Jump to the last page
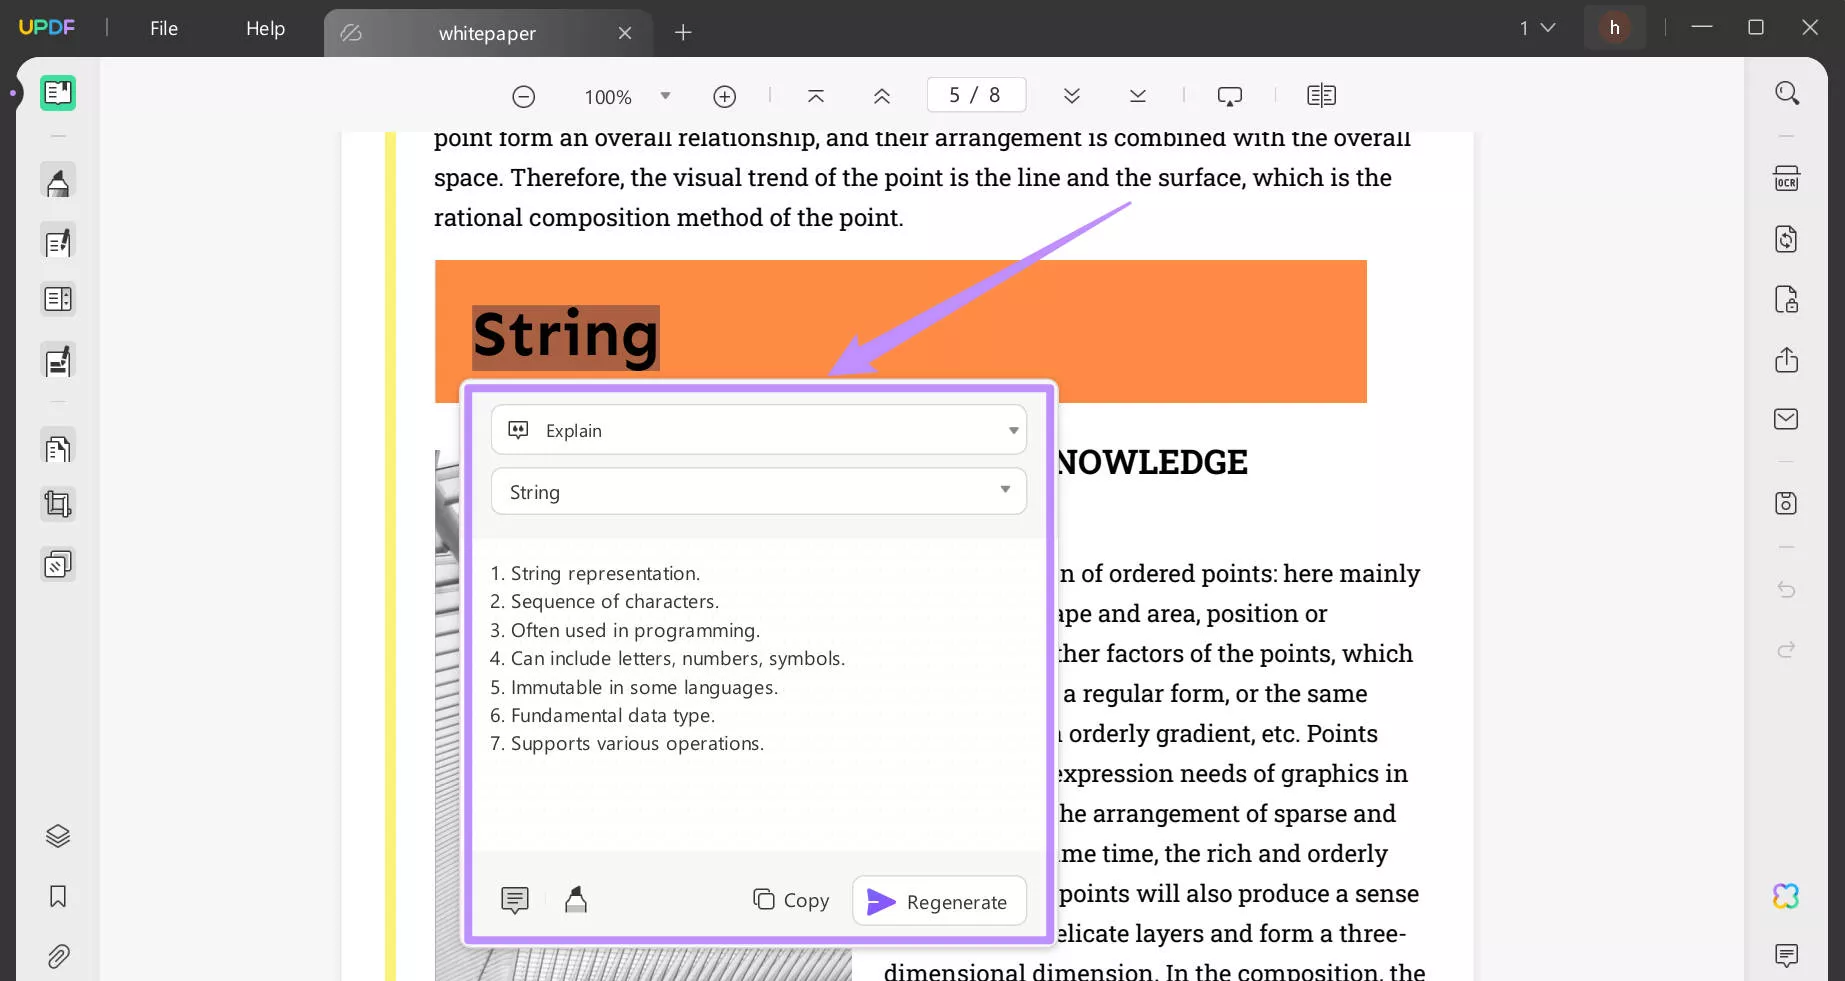 (x=1137, y=96)
